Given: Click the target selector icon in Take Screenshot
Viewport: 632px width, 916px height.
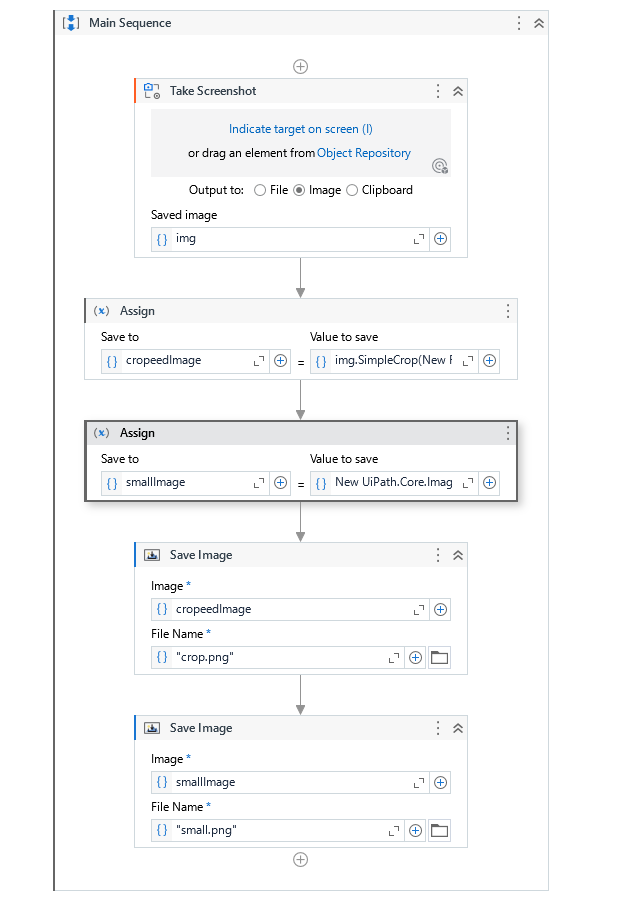Looking at the screenshot, I should pyautogui.click(x=439, y=166).
